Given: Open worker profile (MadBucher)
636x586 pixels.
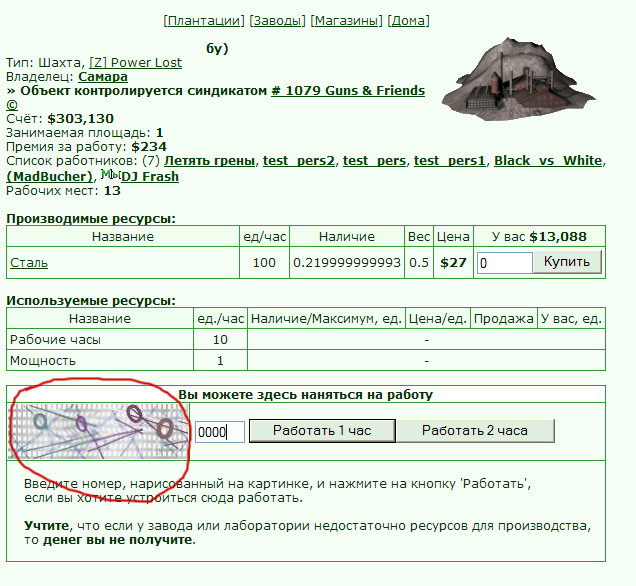Looking at the screenshot, I should click(x=50, y=177).
